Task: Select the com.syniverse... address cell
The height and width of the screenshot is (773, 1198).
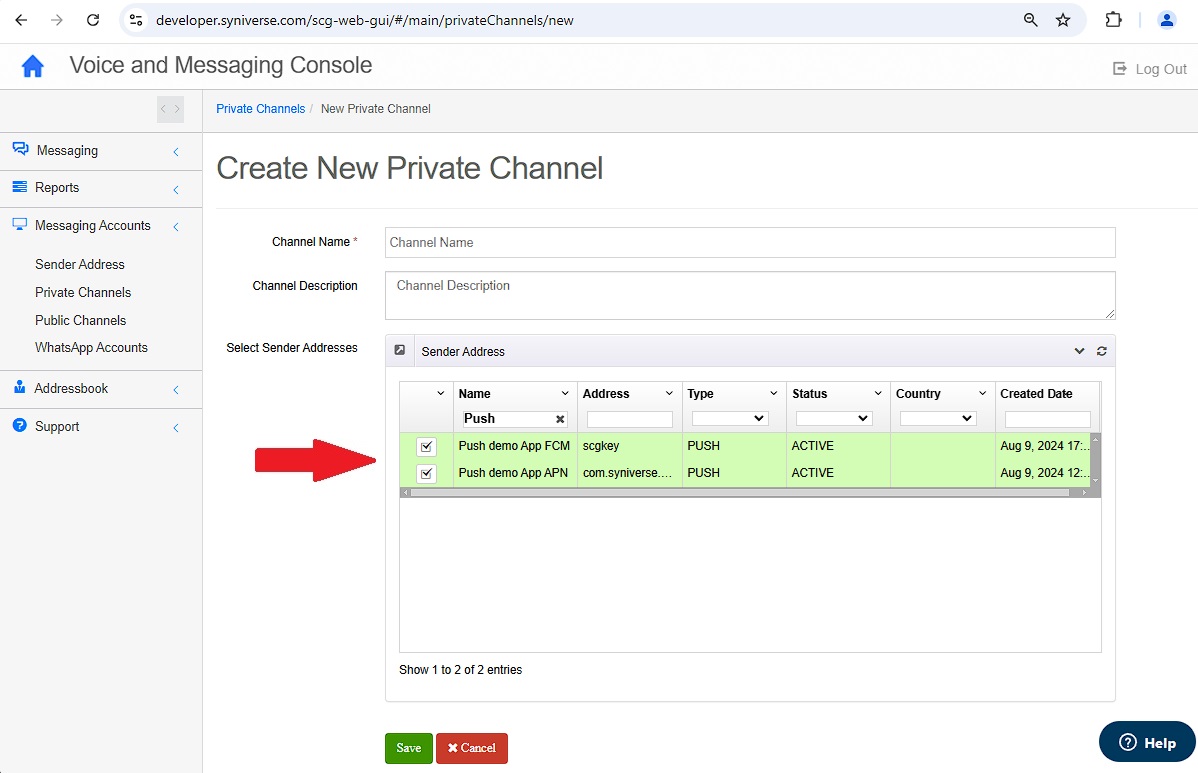Action: 630,474
